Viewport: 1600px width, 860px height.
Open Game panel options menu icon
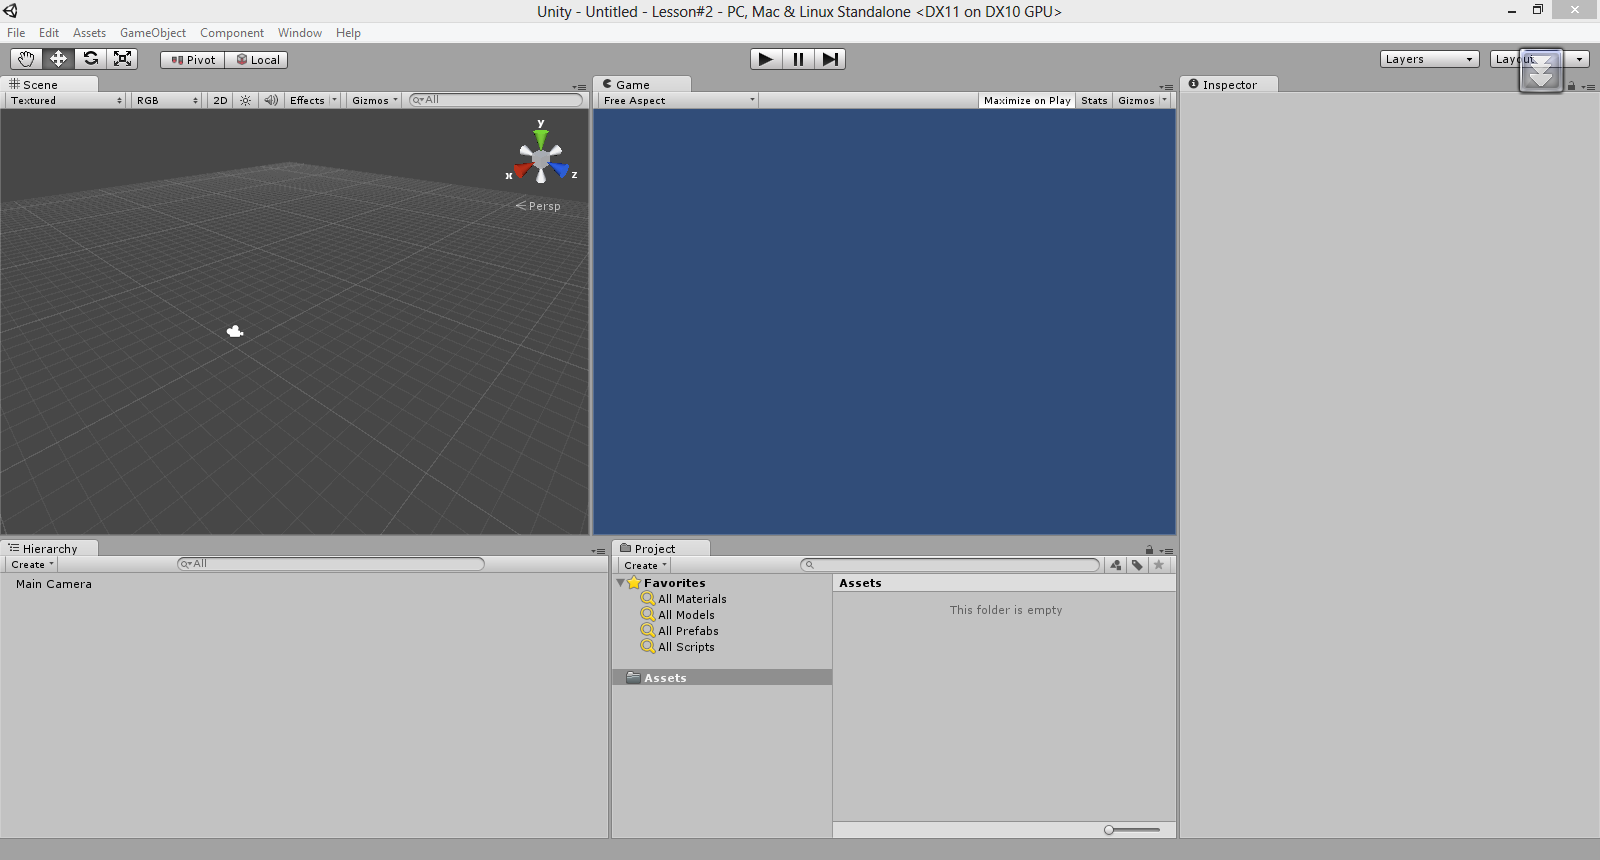[x=1166, y=87]
